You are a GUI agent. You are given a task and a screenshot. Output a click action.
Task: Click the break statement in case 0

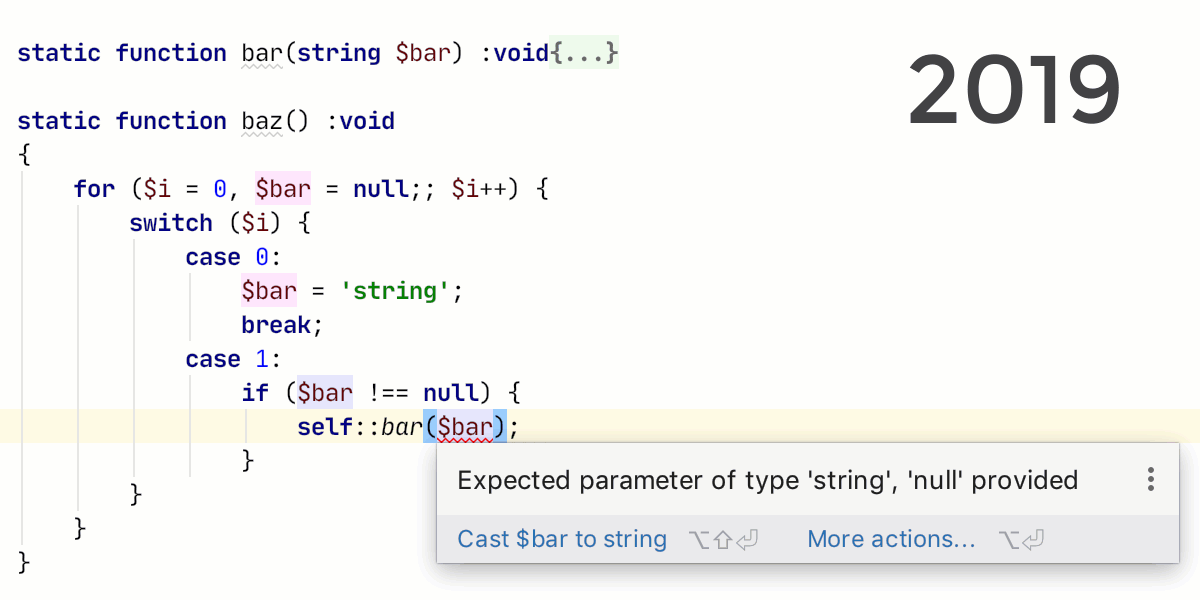click(276, 324)
